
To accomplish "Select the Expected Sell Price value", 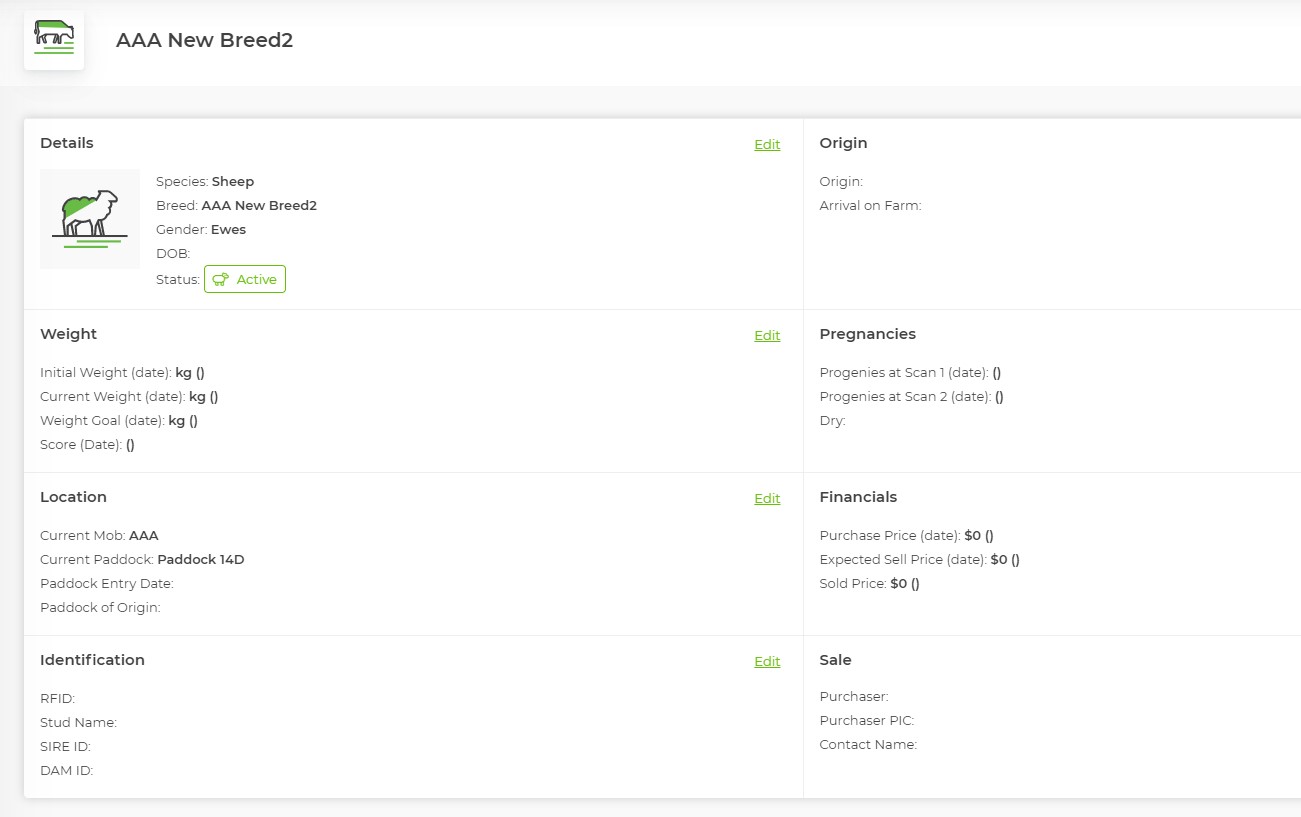I will tap(1005, 560).
